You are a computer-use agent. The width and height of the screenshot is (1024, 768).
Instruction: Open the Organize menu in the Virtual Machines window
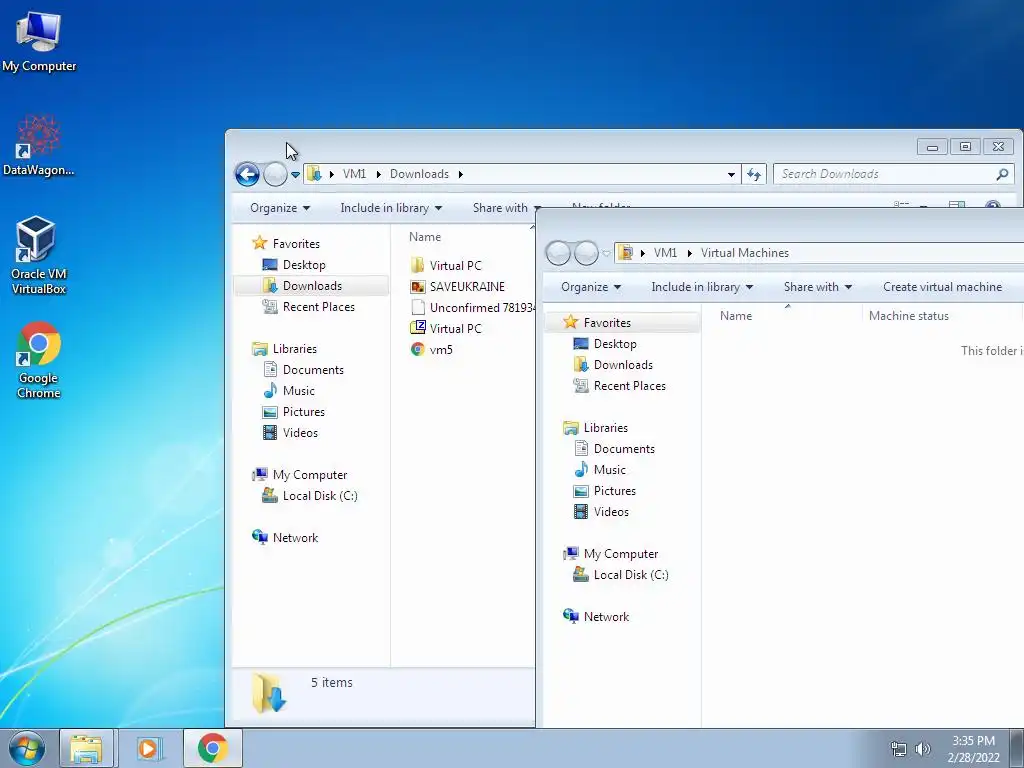click(x=591, y=287)
